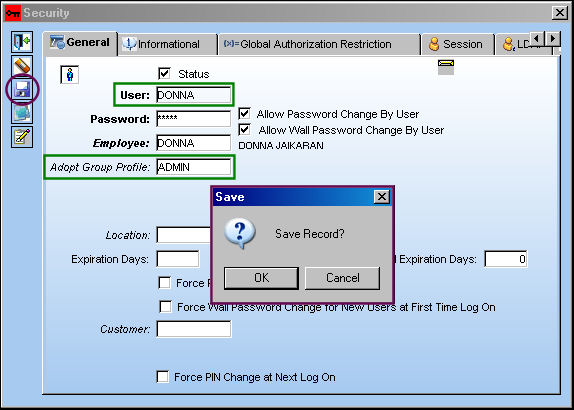Click the Adopt Group Profile field
The image size is (574, 410).
tap(194, 167)
